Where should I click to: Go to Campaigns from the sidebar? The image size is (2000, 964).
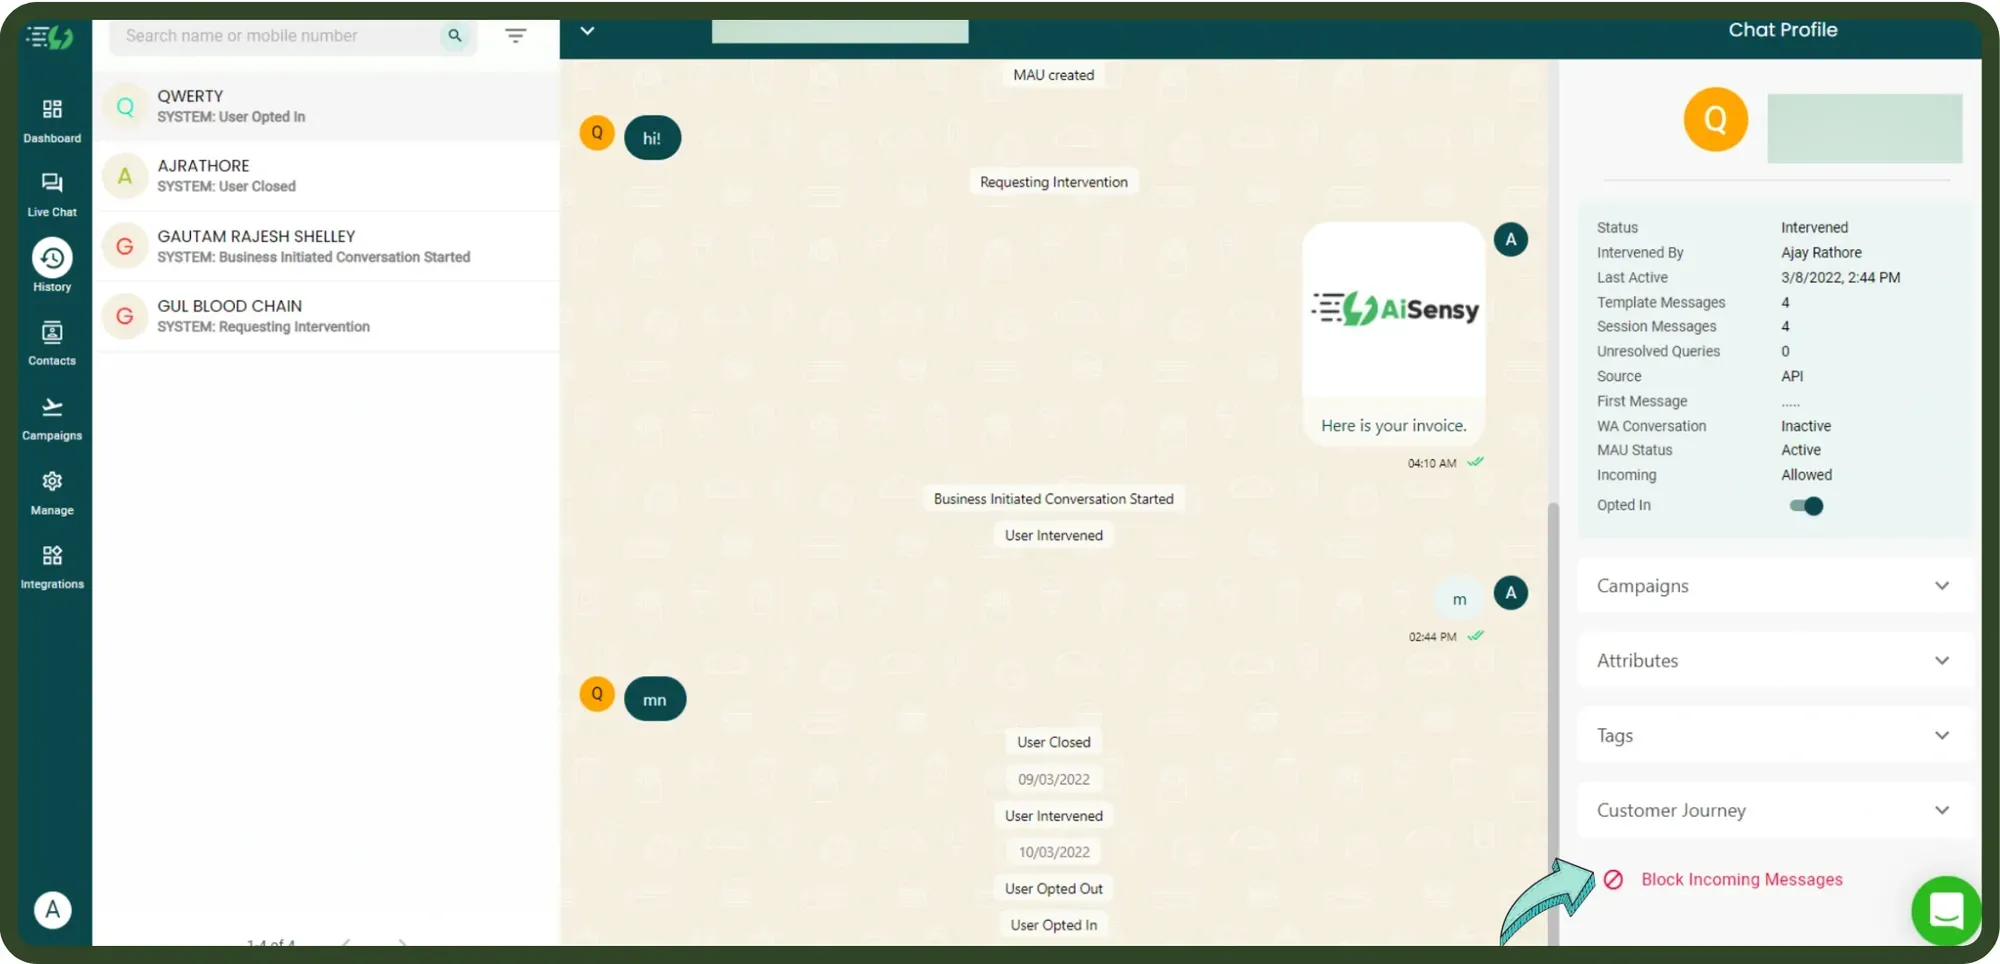(51, 415)
